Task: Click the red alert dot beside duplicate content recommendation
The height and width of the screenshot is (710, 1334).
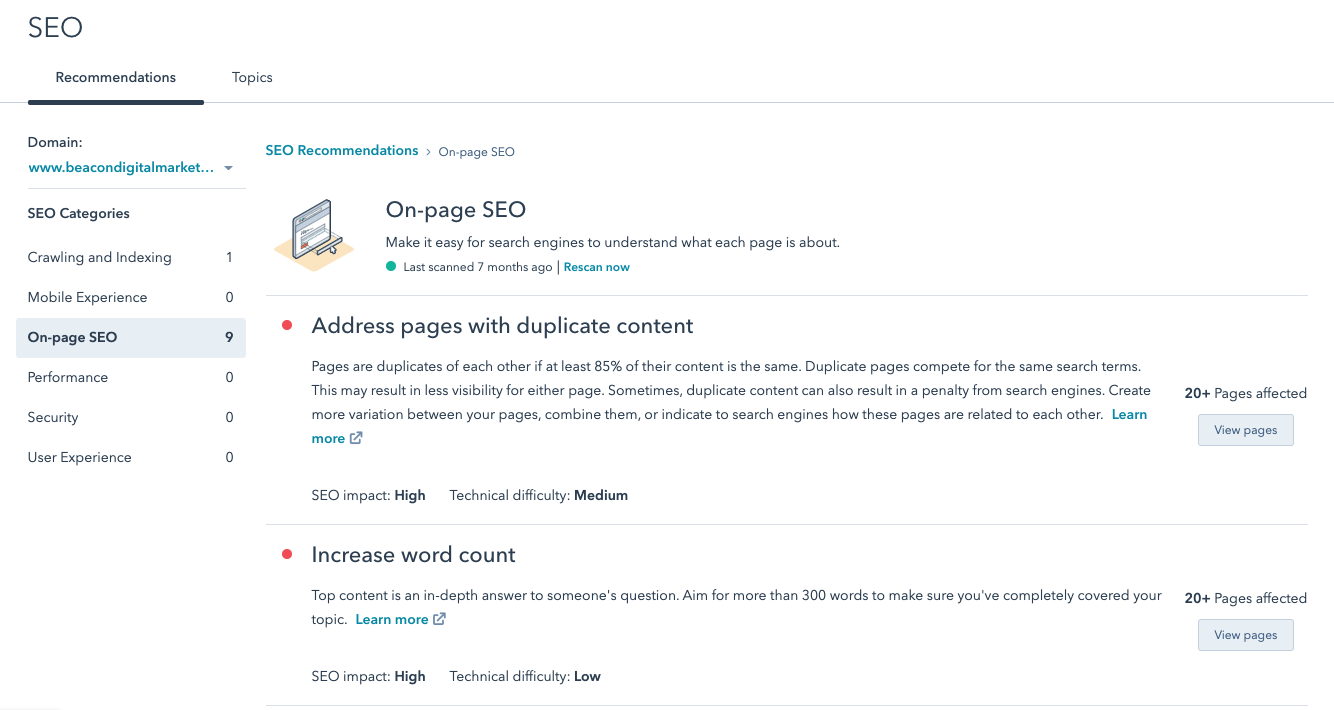Action: coord(287,324)
